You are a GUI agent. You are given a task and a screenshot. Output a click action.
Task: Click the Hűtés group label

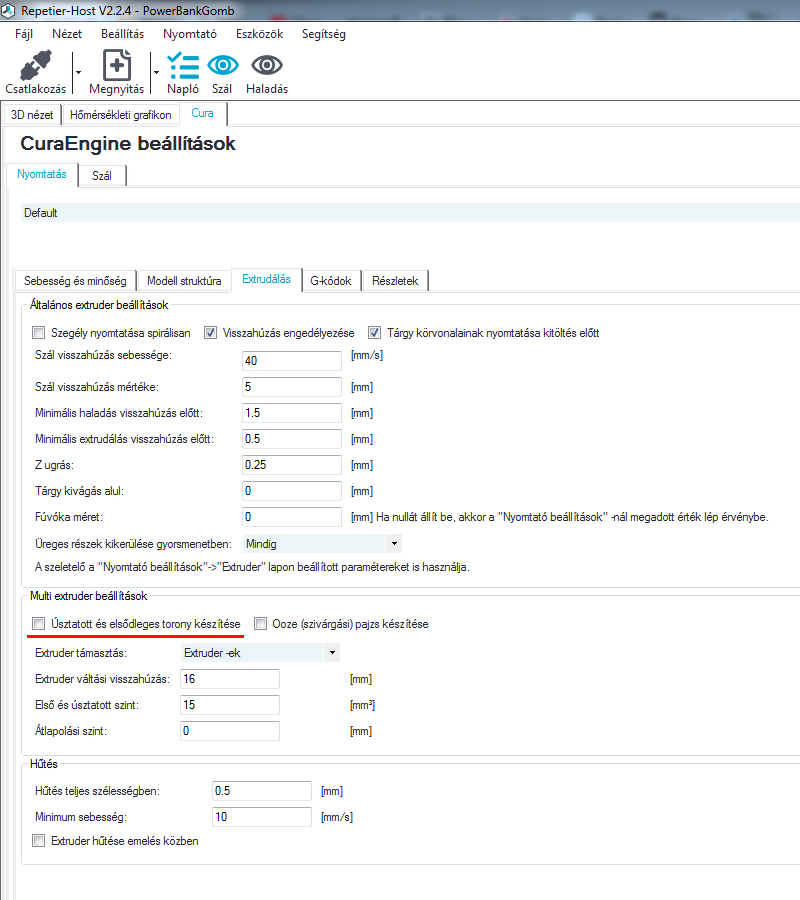click(44, 764)
